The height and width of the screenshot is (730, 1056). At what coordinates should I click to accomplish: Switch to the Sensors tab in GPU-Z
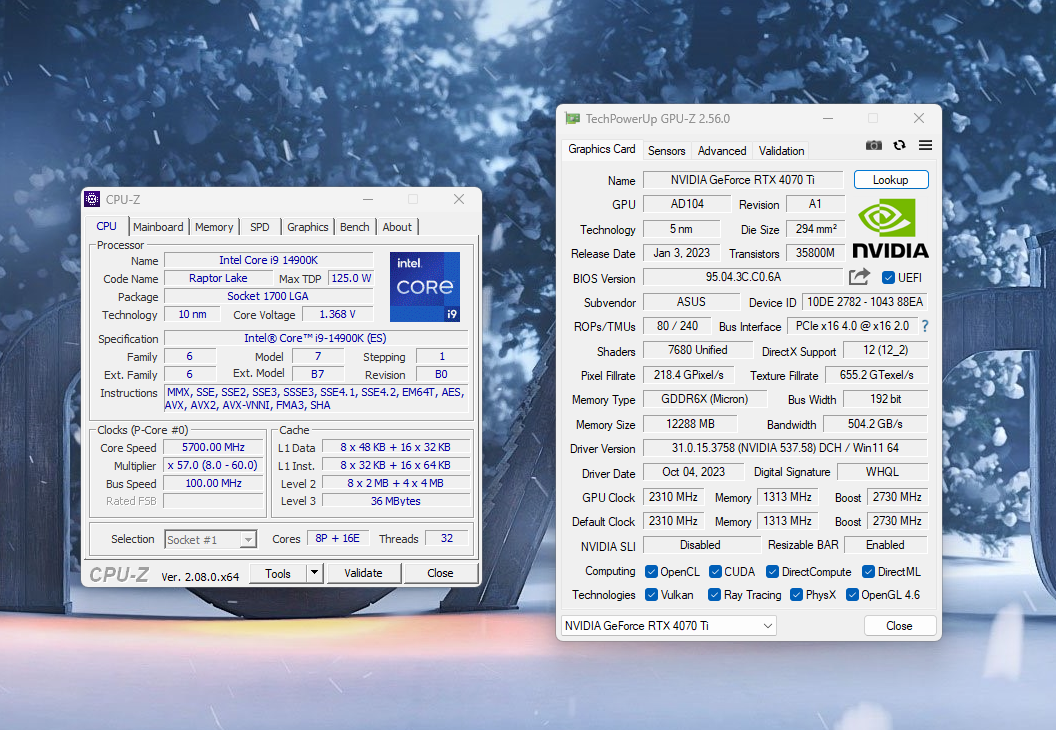[667, 151]
